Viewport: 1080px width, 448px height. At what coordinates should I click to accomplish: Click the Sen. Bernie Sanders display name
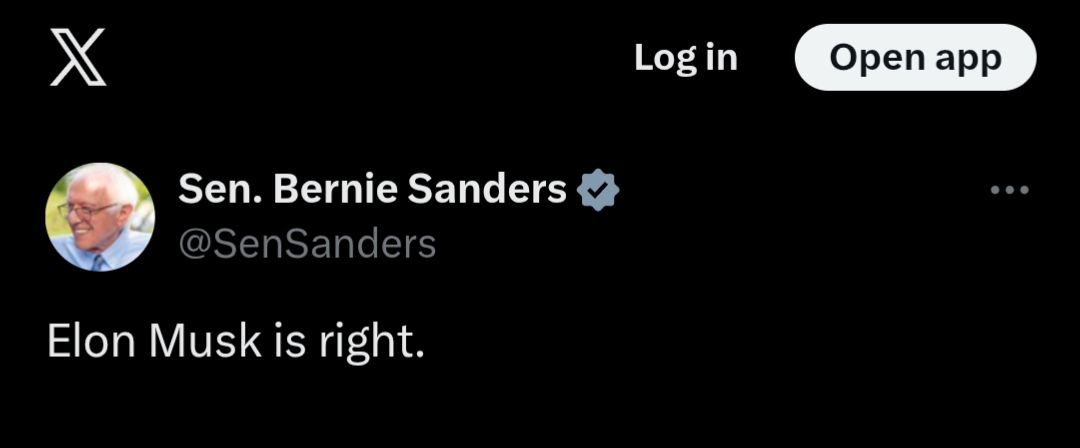[x=372, y=188]
